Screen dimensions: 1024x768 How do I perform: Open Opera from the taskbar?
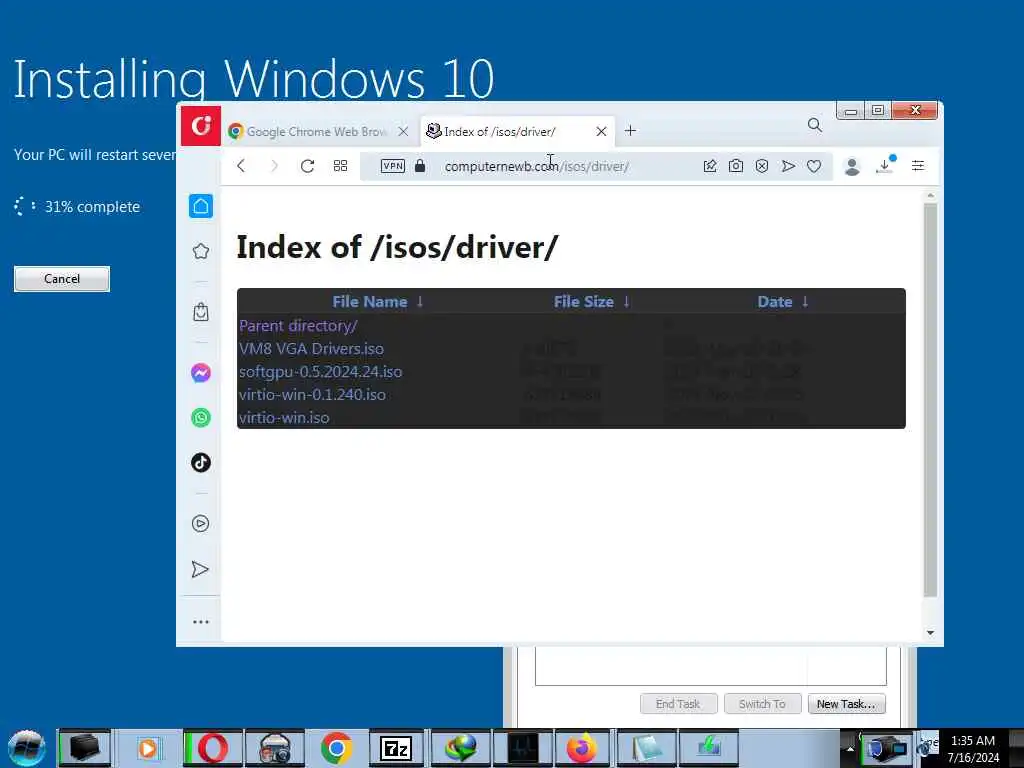click(x=212, y=748)
